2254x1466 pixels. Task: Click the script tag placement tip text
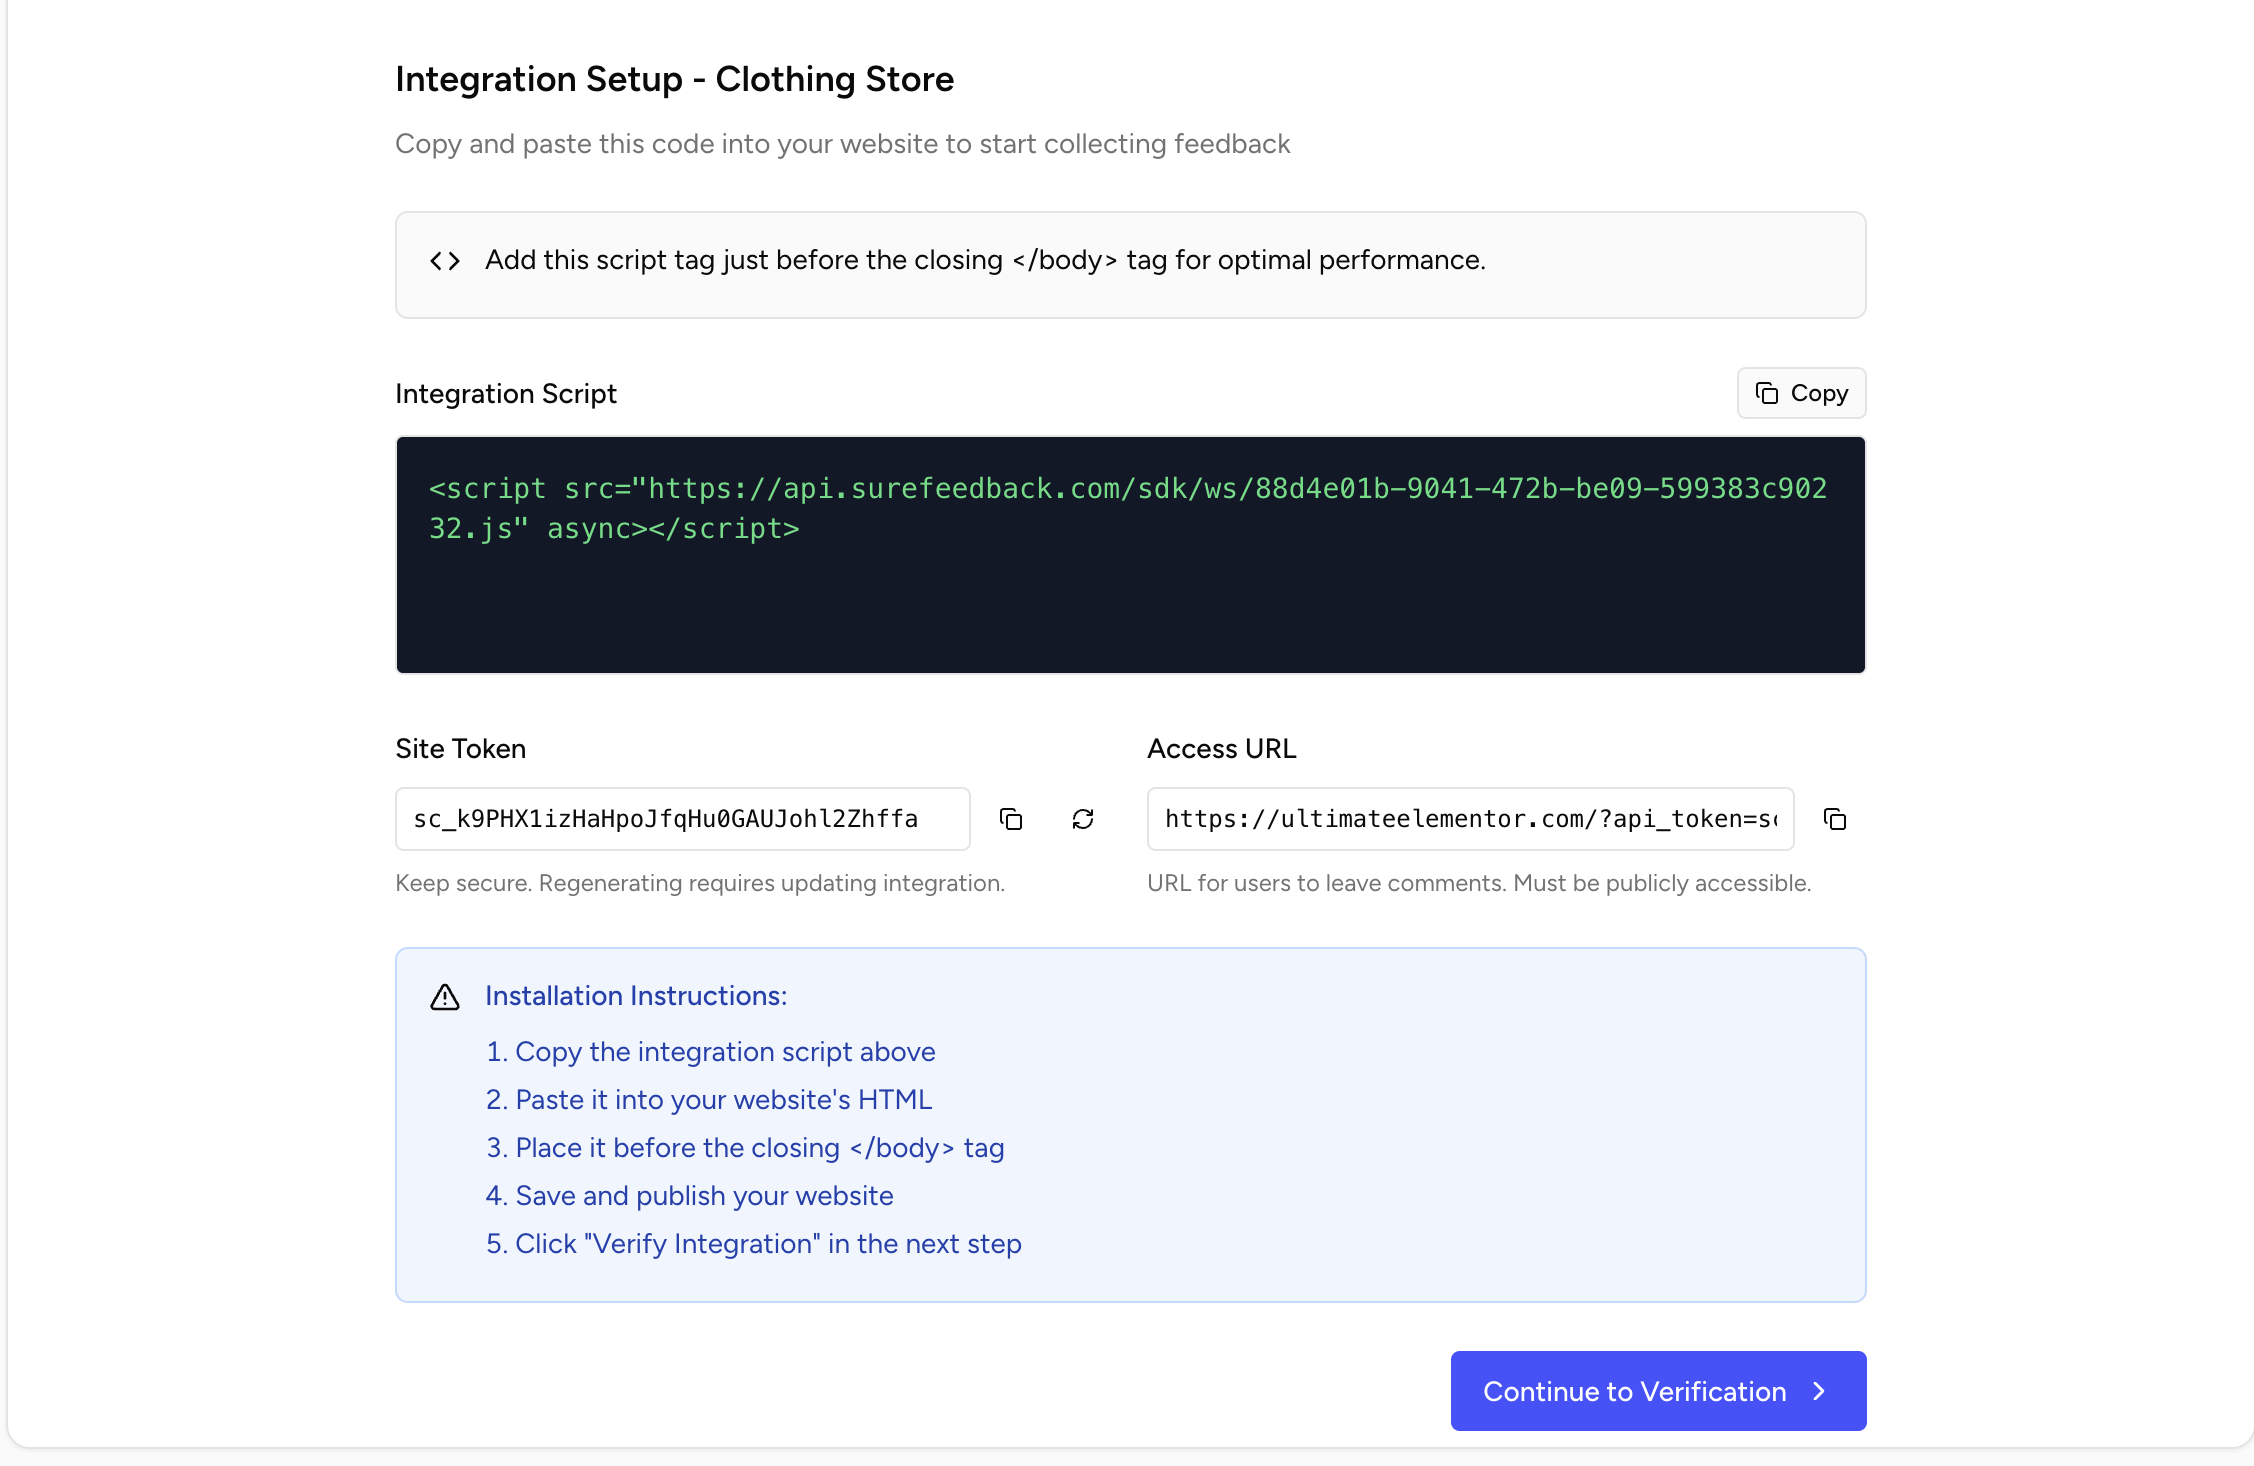[x=985, y=260]
